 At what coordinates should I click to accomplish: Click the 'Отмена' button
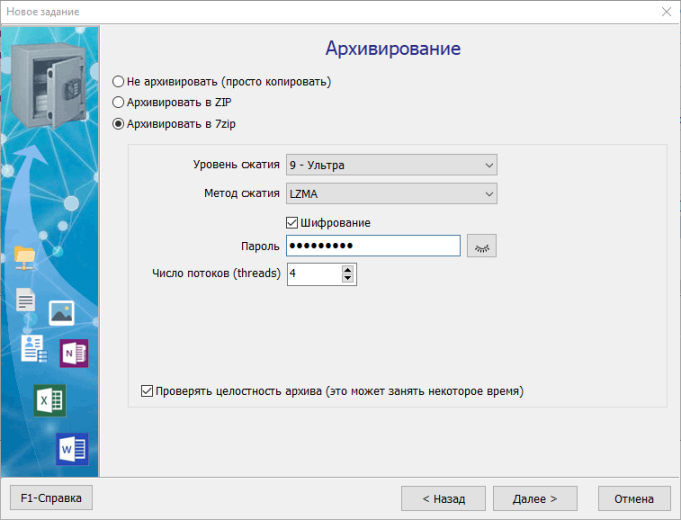pos(633,497)
